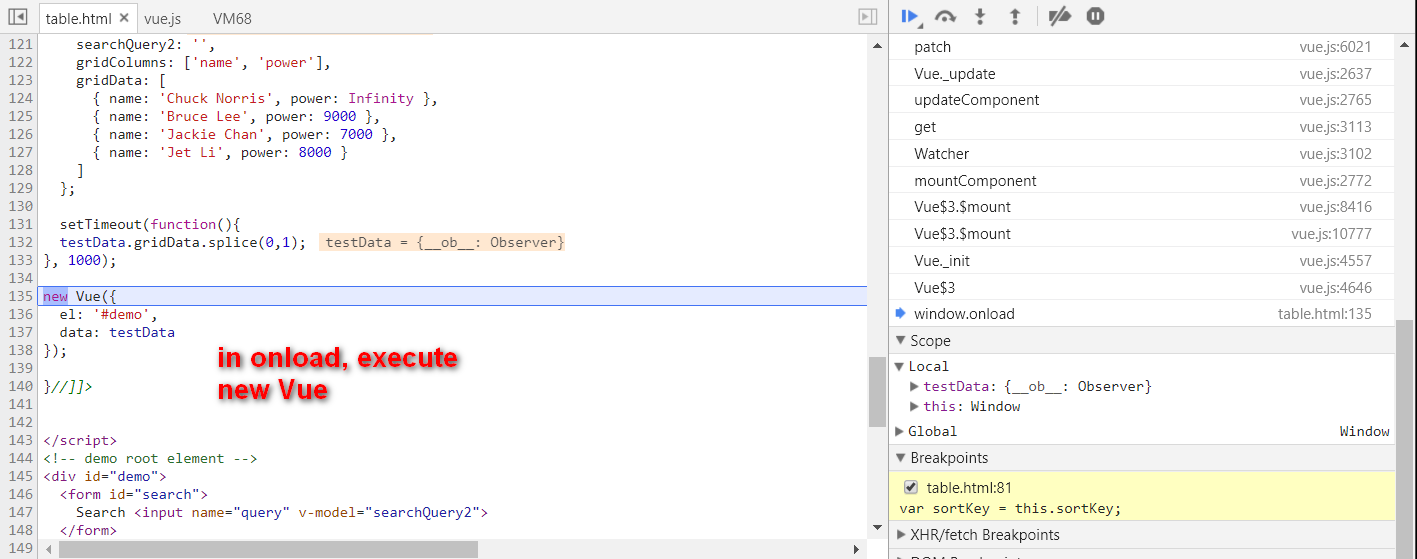Resume script execution
Viewport: 1417px width, 559px height.
coord(910,16)
